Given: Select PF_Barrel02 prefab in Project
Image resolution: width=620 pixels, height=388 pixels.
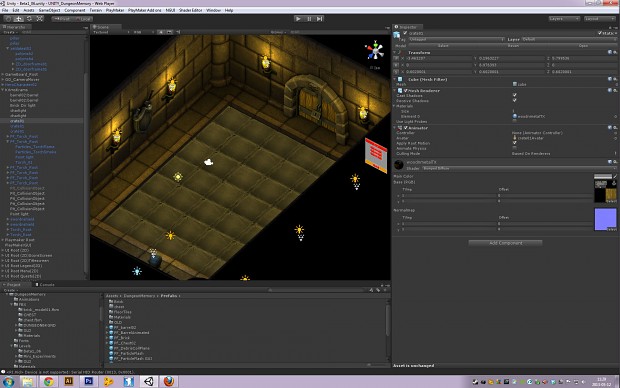Looking at the screenshot, I should (125, 327).
